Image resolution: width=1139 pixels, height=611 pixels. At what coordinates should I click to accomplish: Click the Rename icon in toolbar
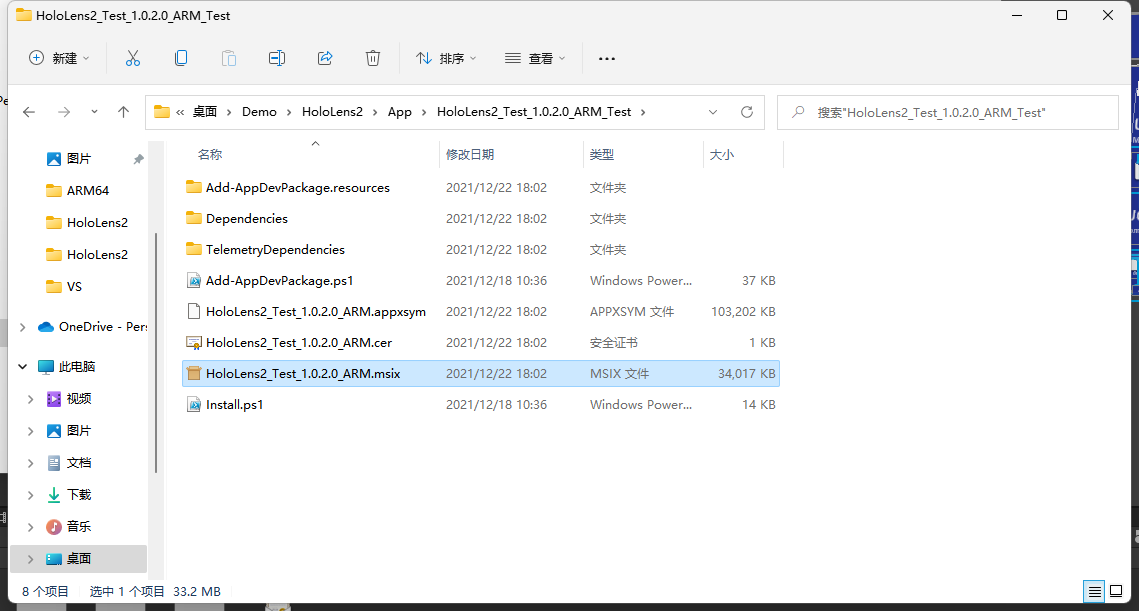(277, 58)
